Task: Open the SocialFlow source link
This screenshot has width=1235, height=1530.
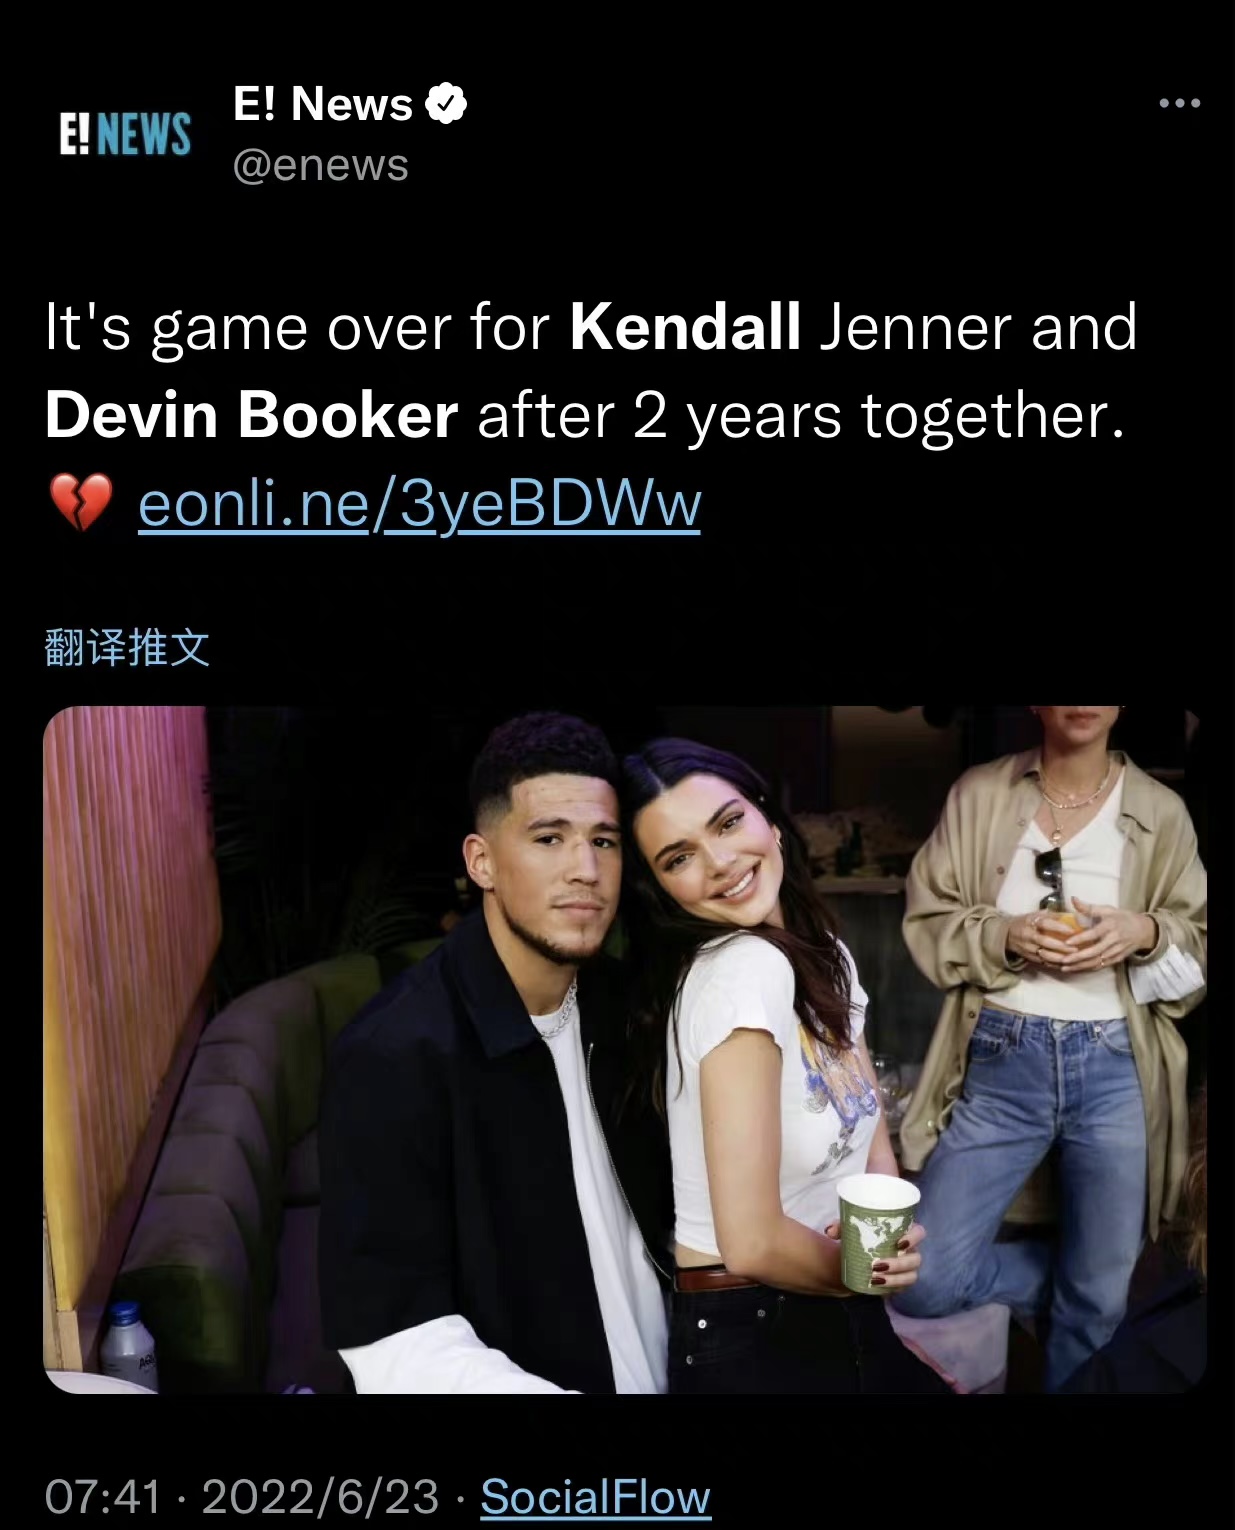Action: 595,1497
